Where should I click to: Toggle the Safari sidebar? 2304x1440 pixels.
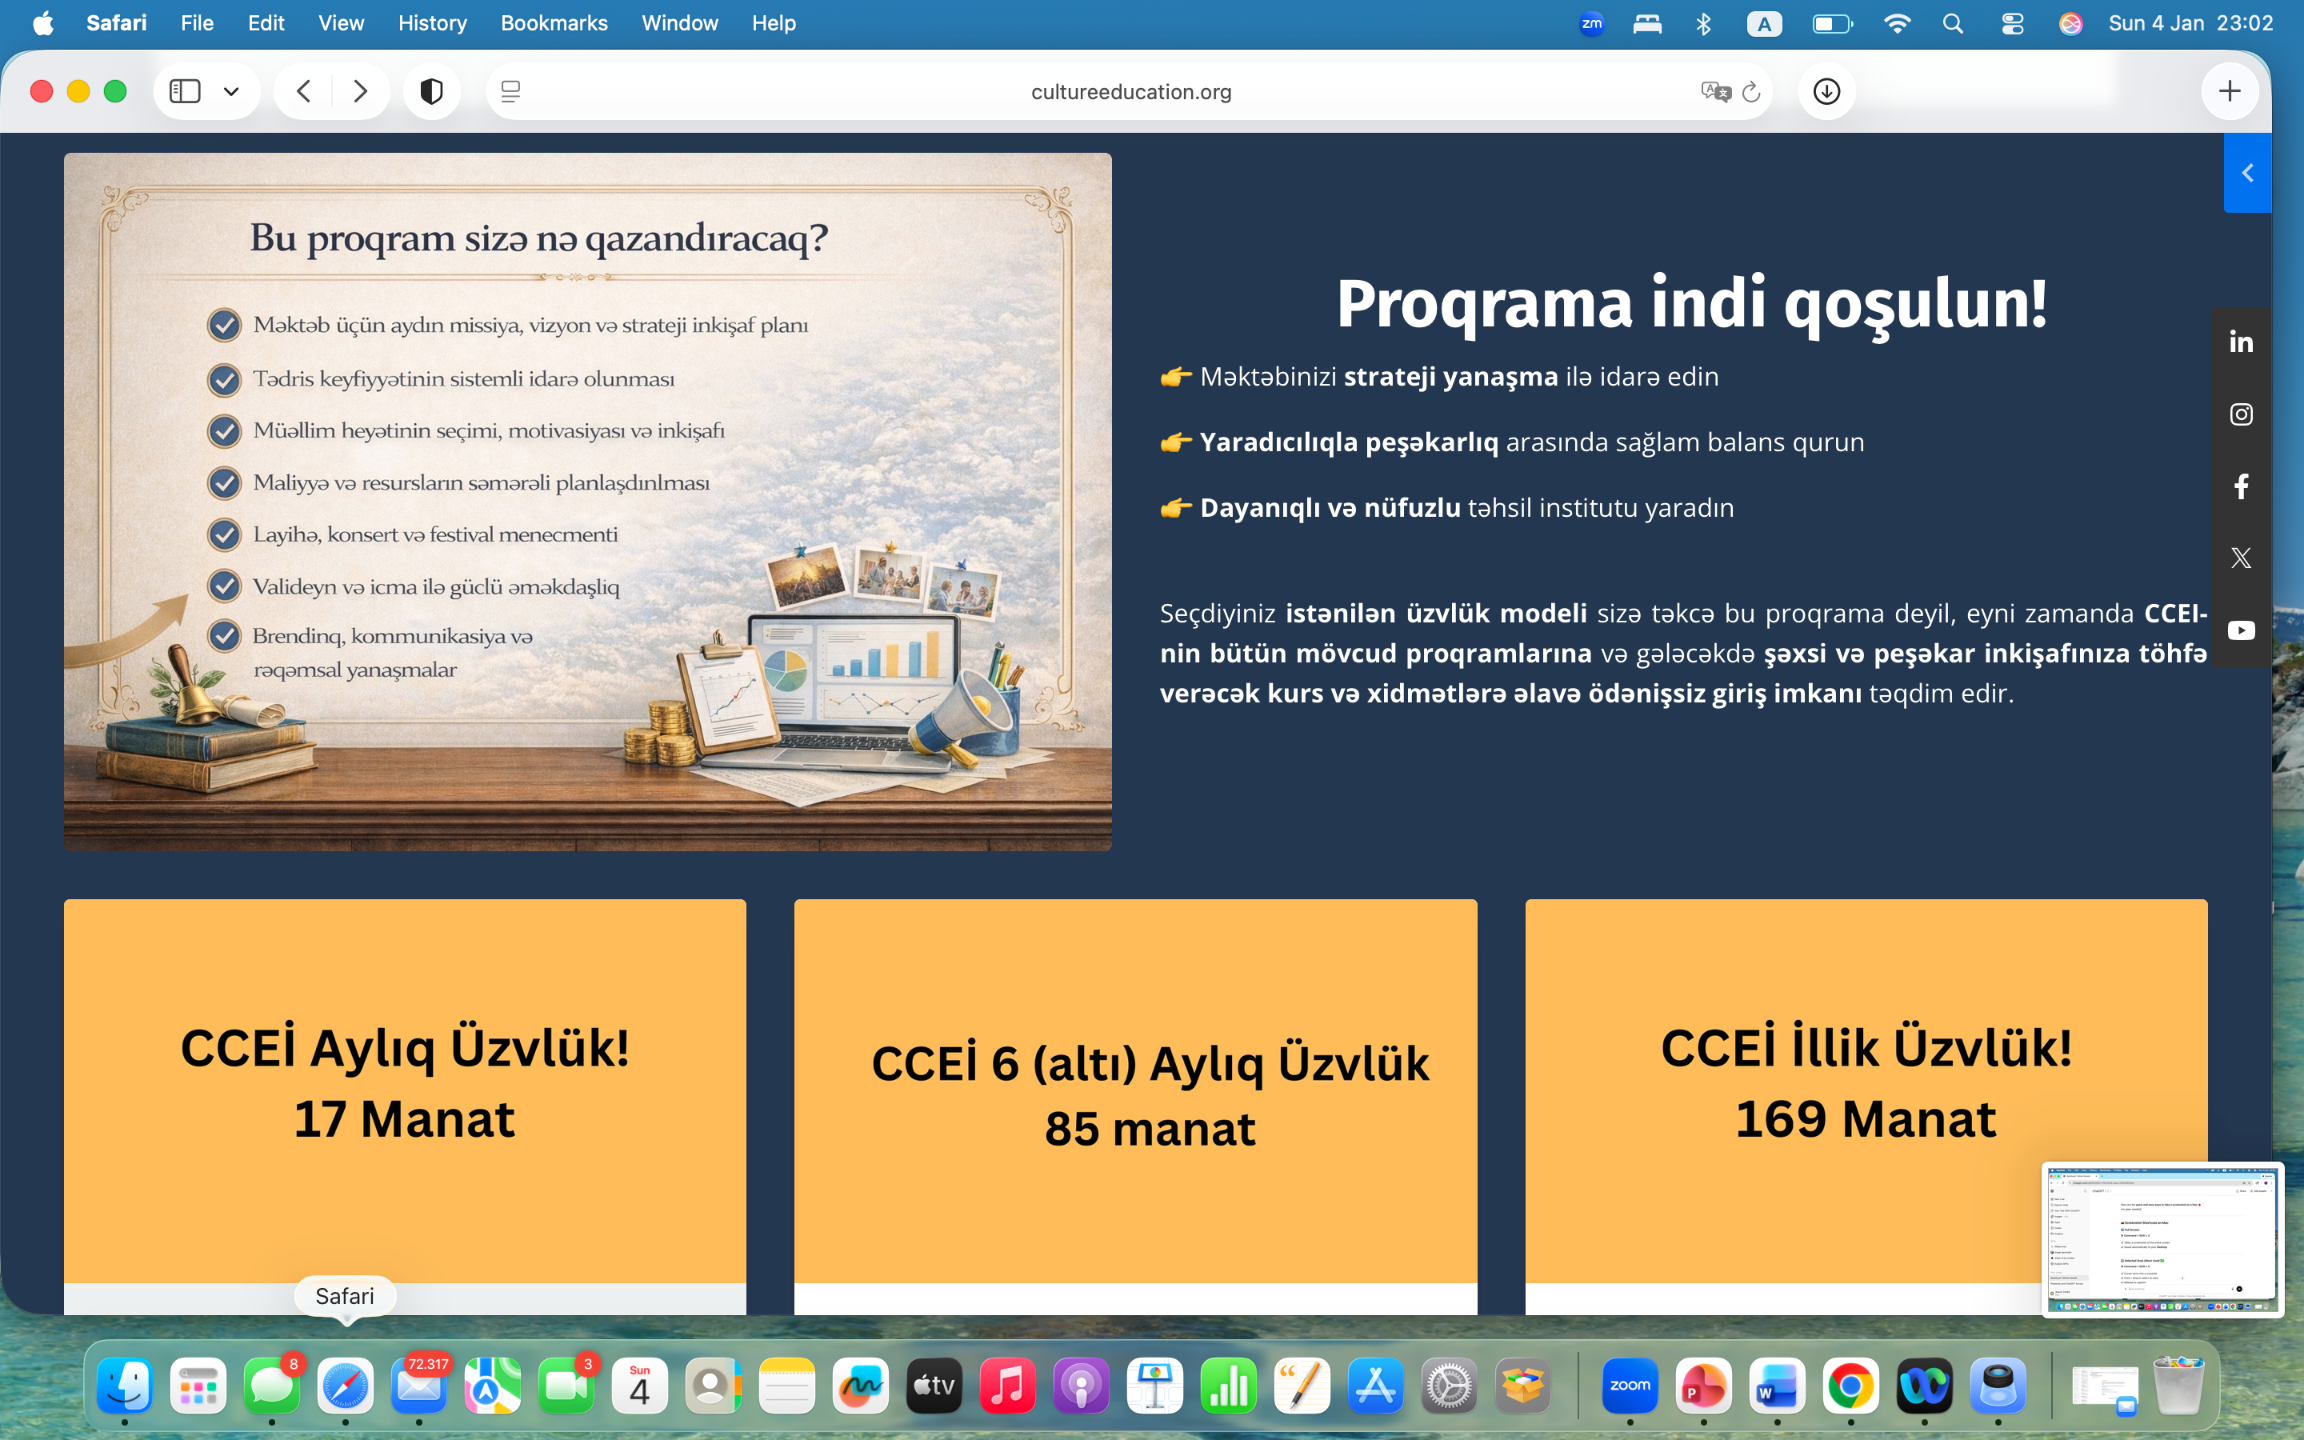pyautogui.click(x=185, y=91)
